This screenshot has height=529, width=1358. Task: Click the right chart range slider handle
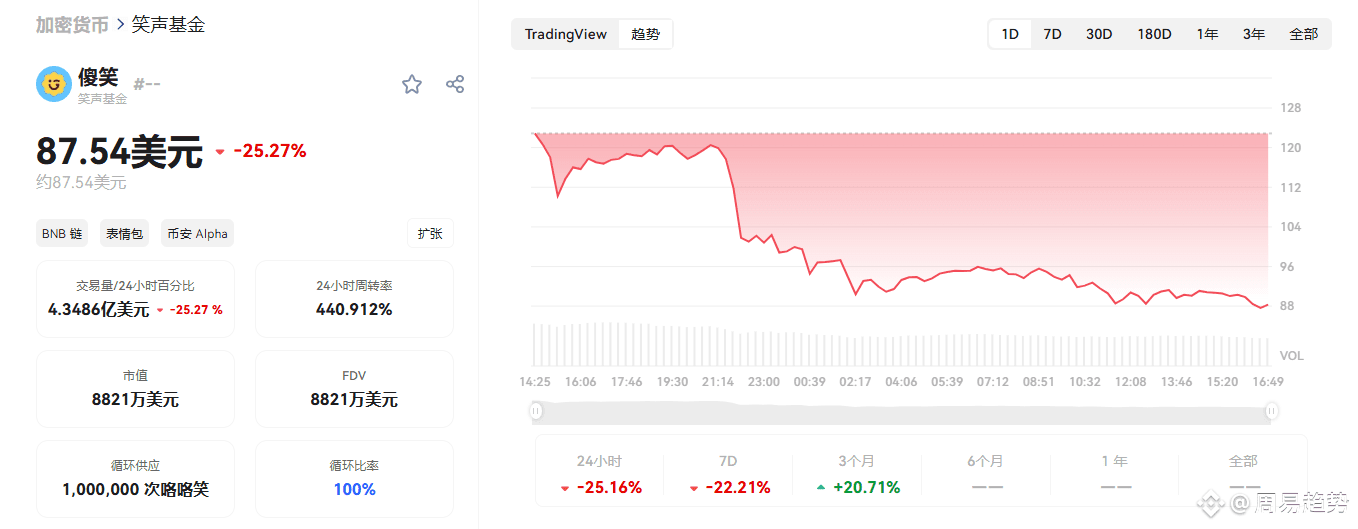coord(1271,410)
